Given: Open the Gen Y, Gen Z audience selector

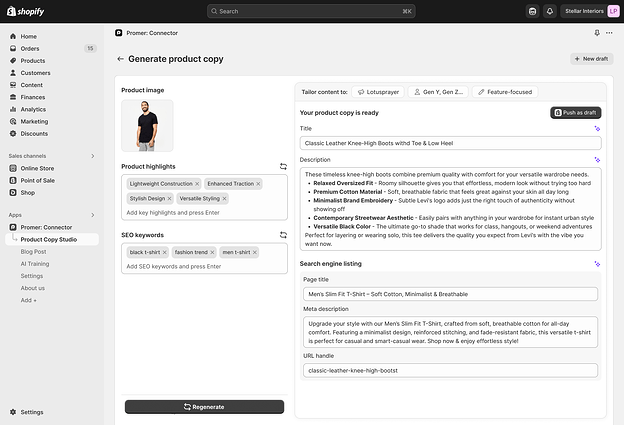Looking at the screenshot, I should point(438,92).
